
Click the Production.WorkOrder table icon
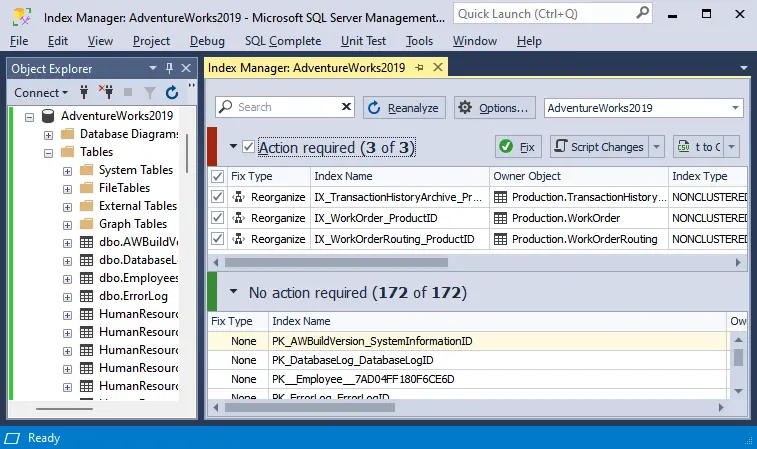(x=501, y=218)
